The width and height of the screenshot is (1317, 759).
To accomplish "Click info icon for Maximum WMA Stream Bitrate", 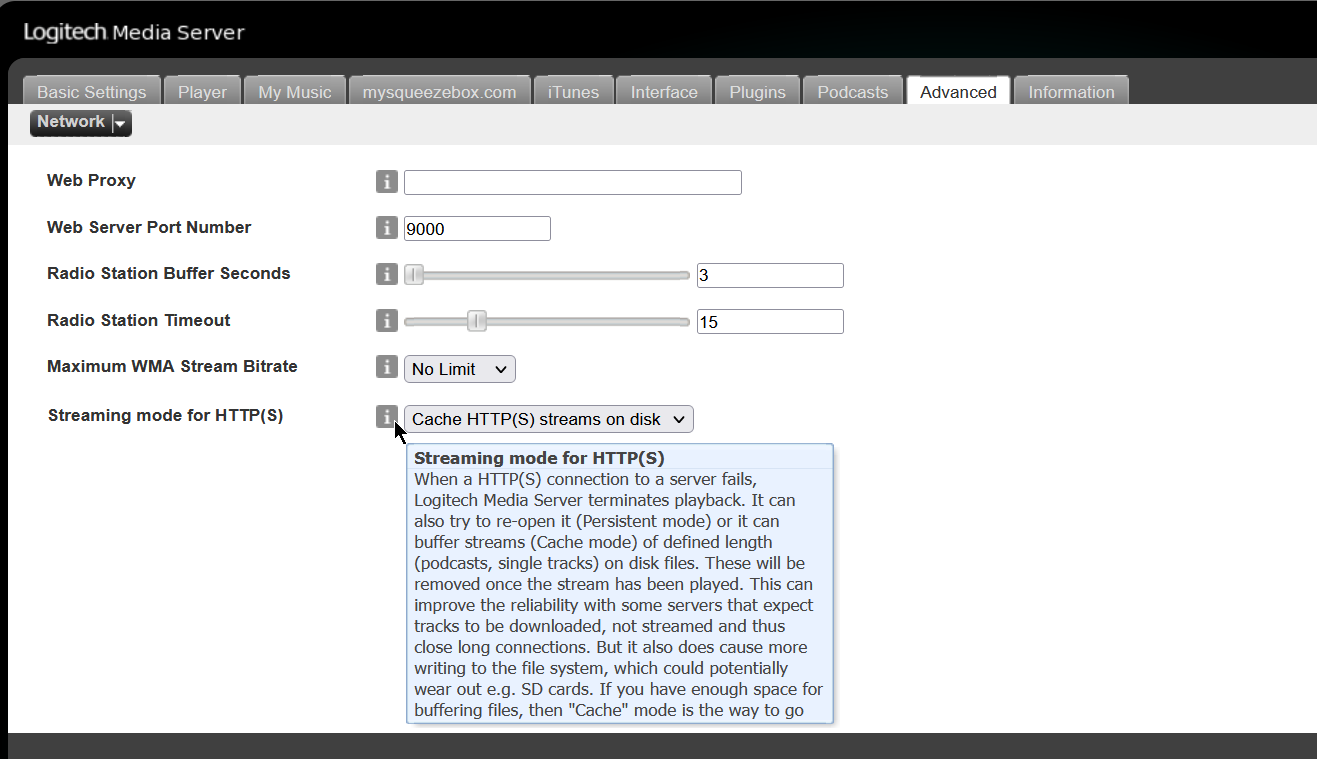I will click(387, 367).
